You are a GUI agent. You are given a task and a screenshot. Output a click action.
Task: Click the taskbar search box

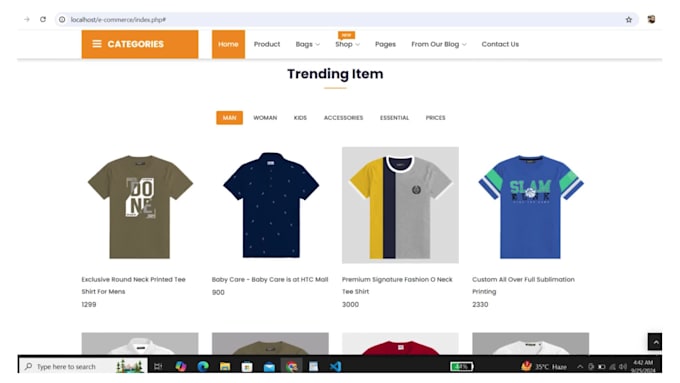[83, 367]
